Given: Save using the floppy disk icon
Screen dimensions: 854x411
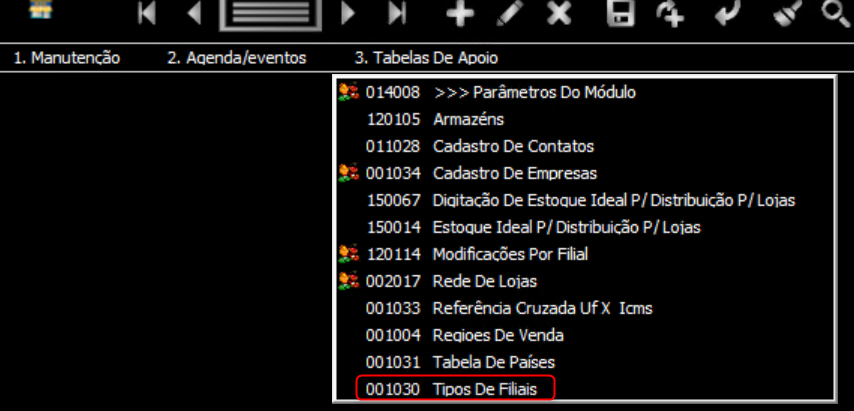Looking at the screenshot, I should (x=621, y=13).
